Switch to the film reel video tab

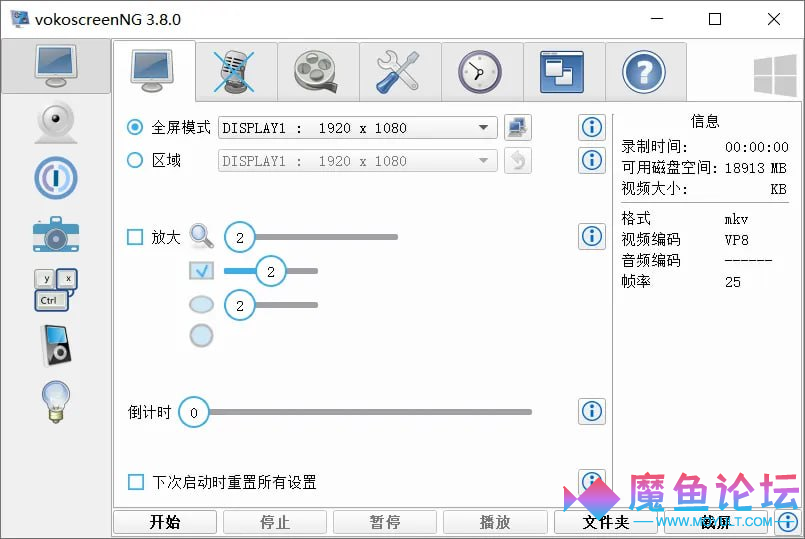coord(318,71)
